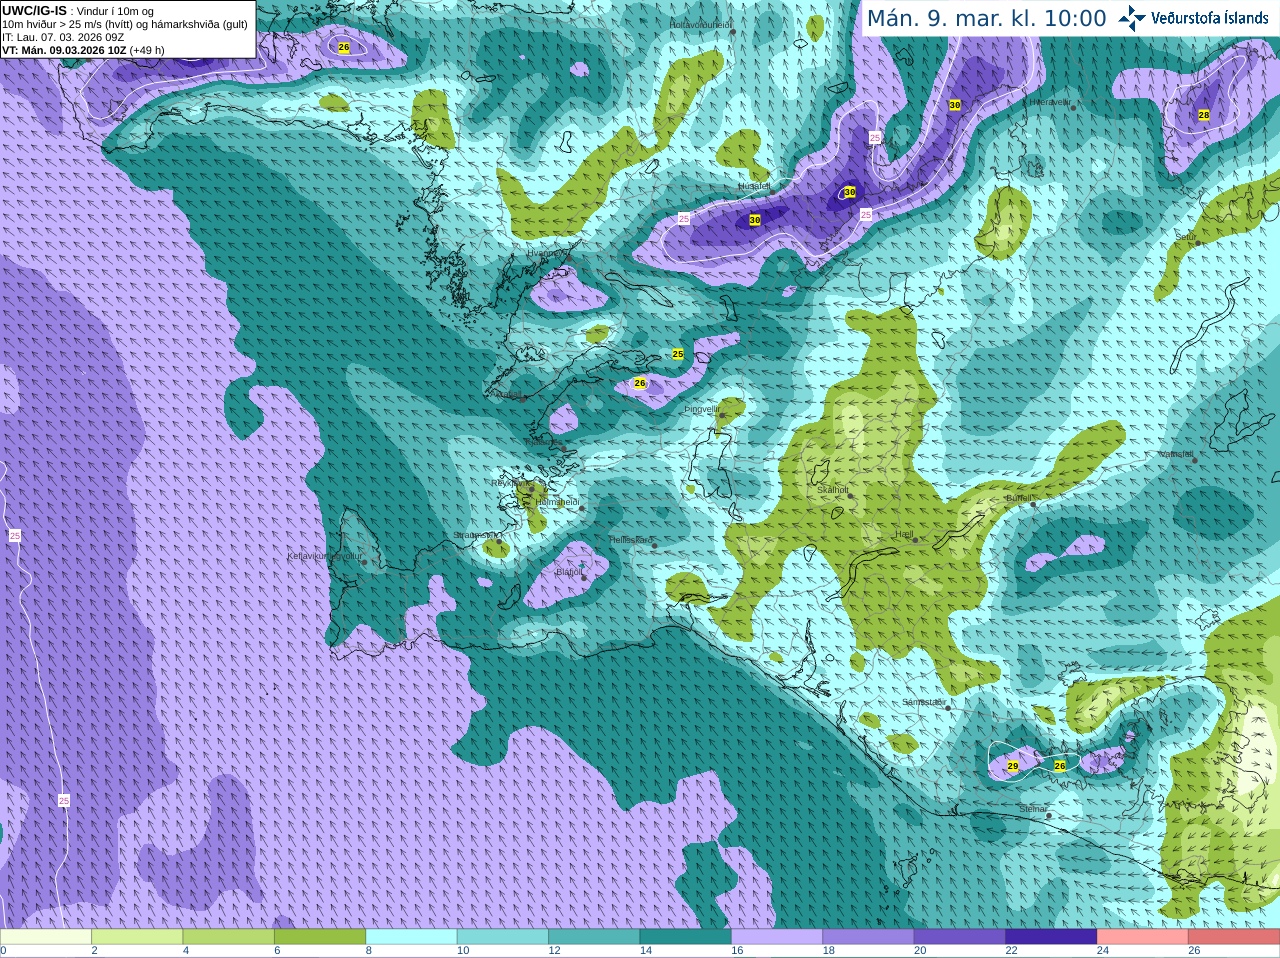Click the Hveravellir station label
The width and height of the screenshot is (1280, 958).
(1050, 102)
